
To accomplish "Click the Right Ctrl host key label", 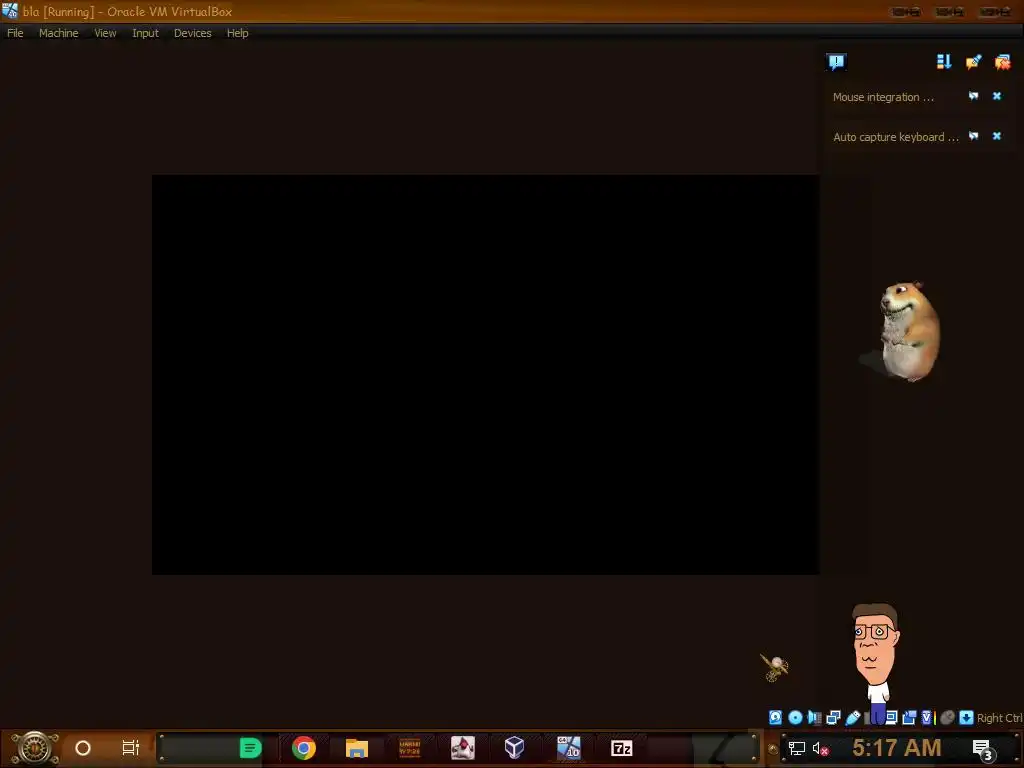I will pos(999,718).
